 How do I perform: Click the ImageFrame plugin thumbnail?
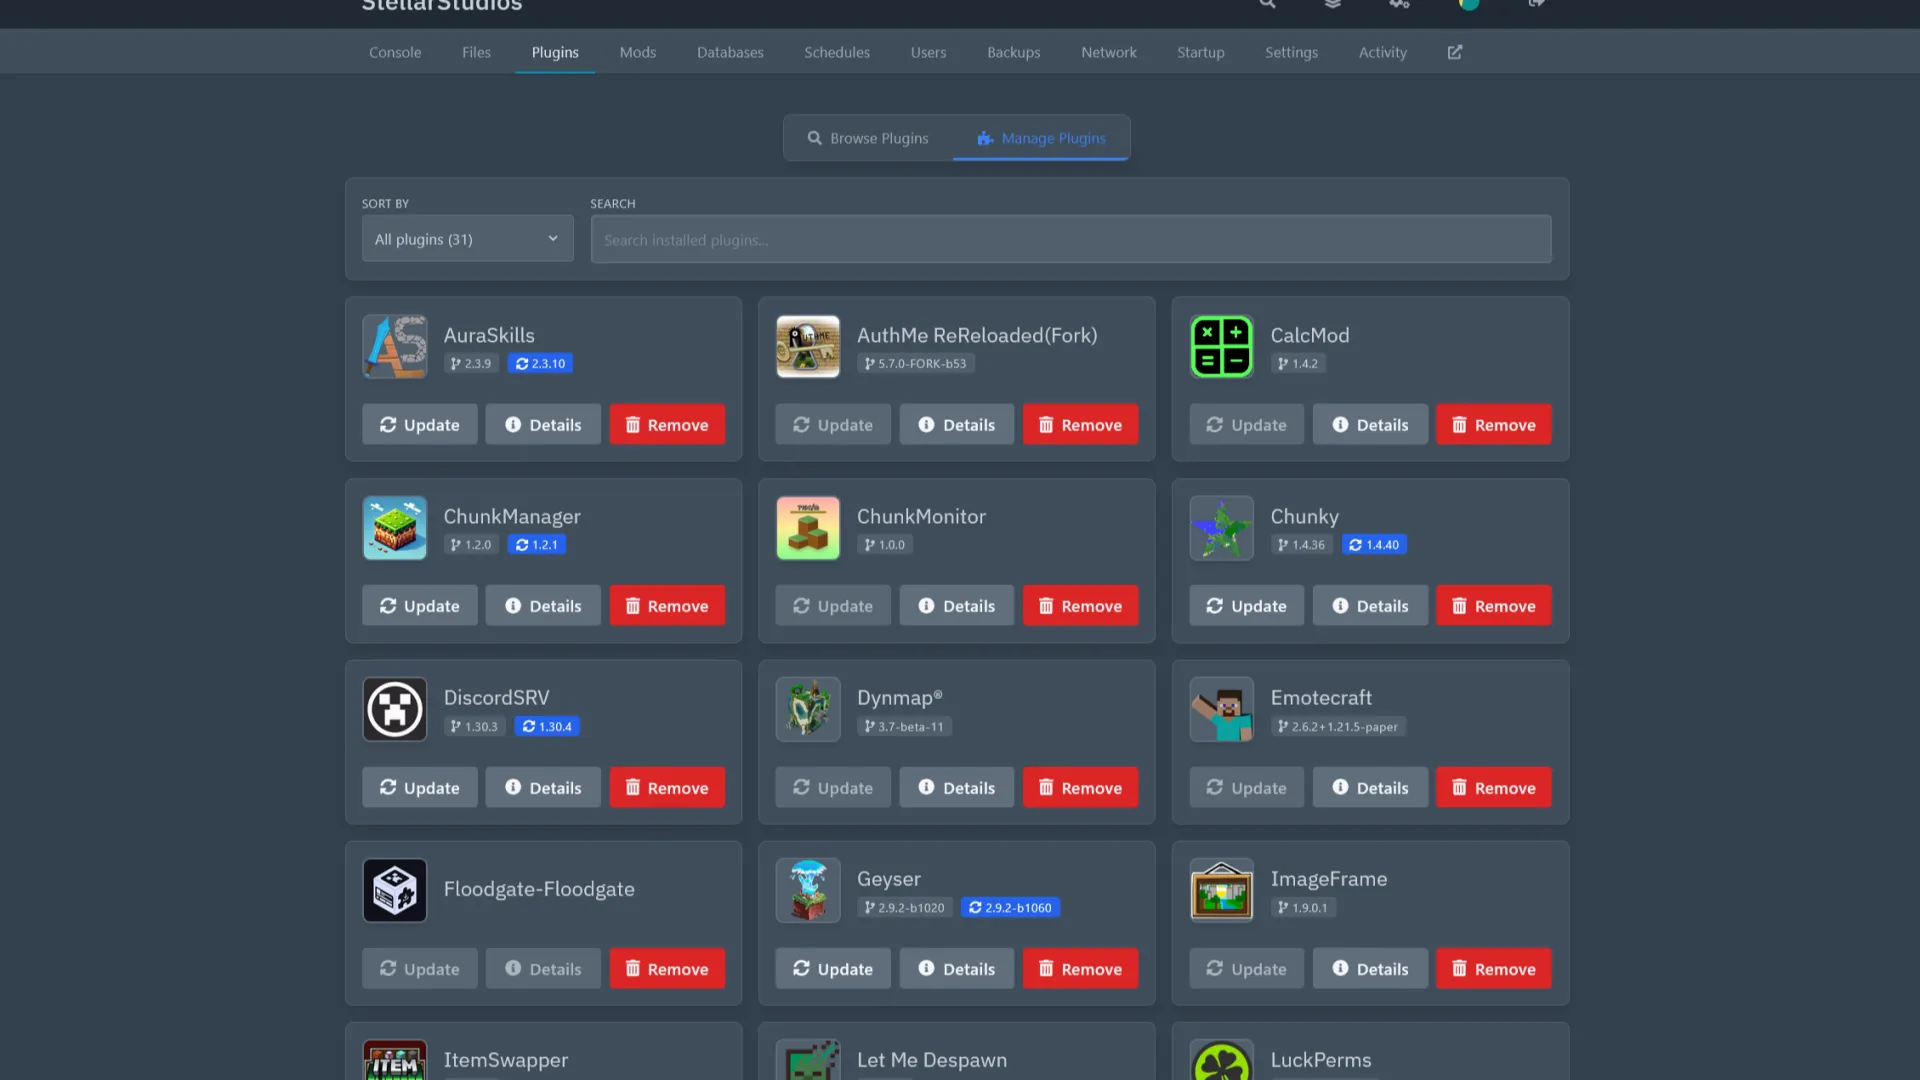click(1221, 890)
